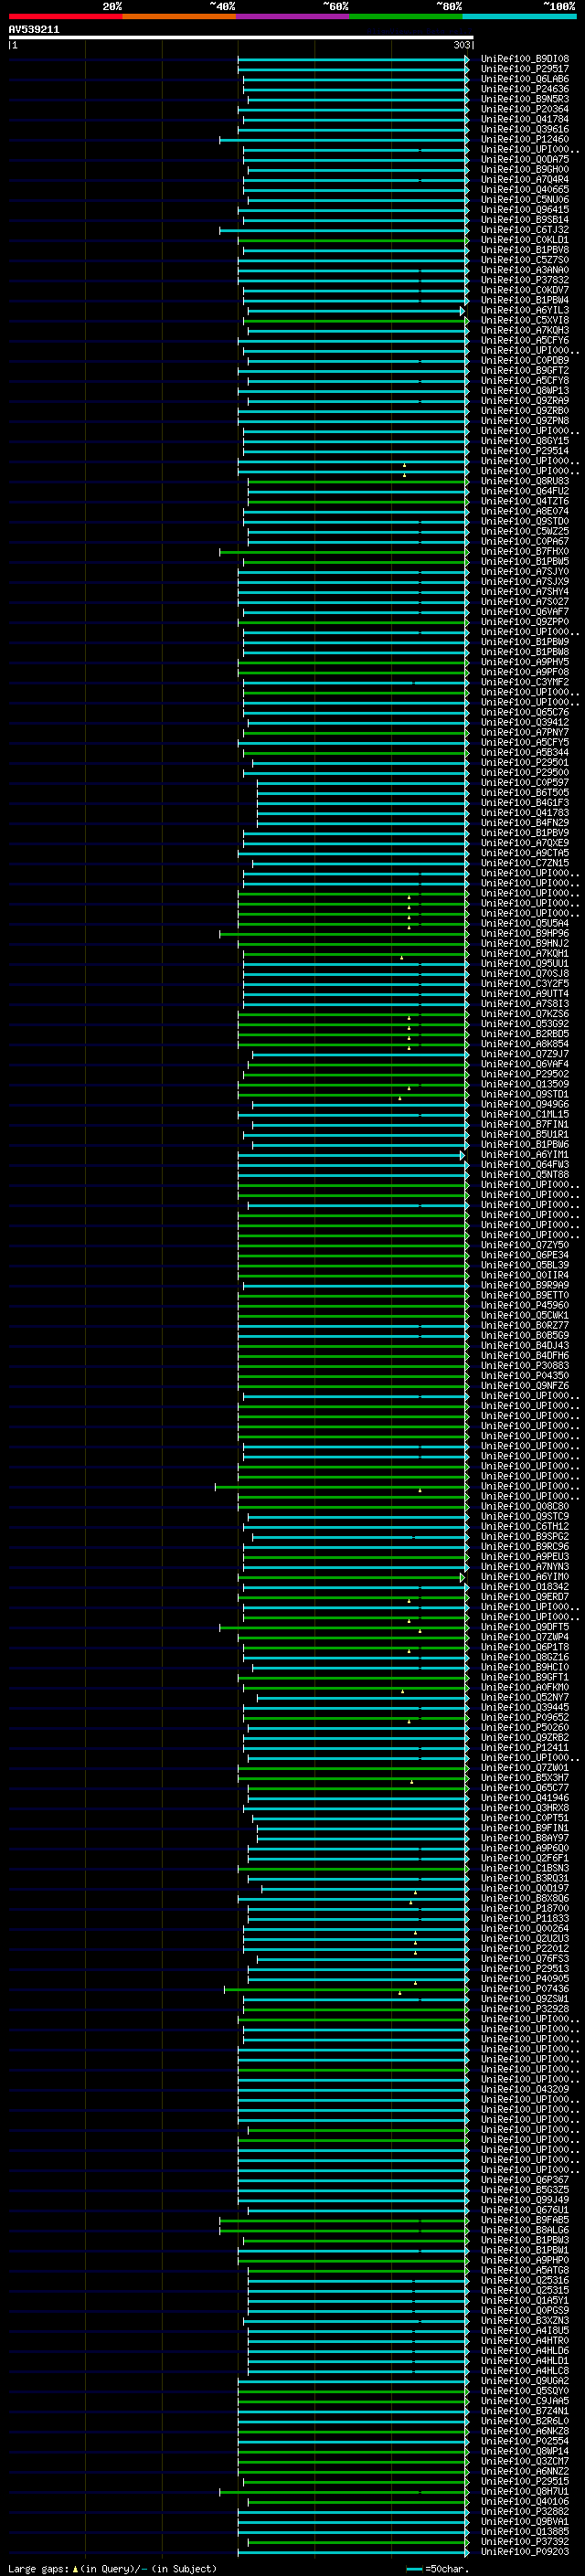Click the alignment bar for UniRef100_B9DI08
Image resolution: width=585 pixels, height=2576 pixels.
pyautogui.click(x=353, y=59)
